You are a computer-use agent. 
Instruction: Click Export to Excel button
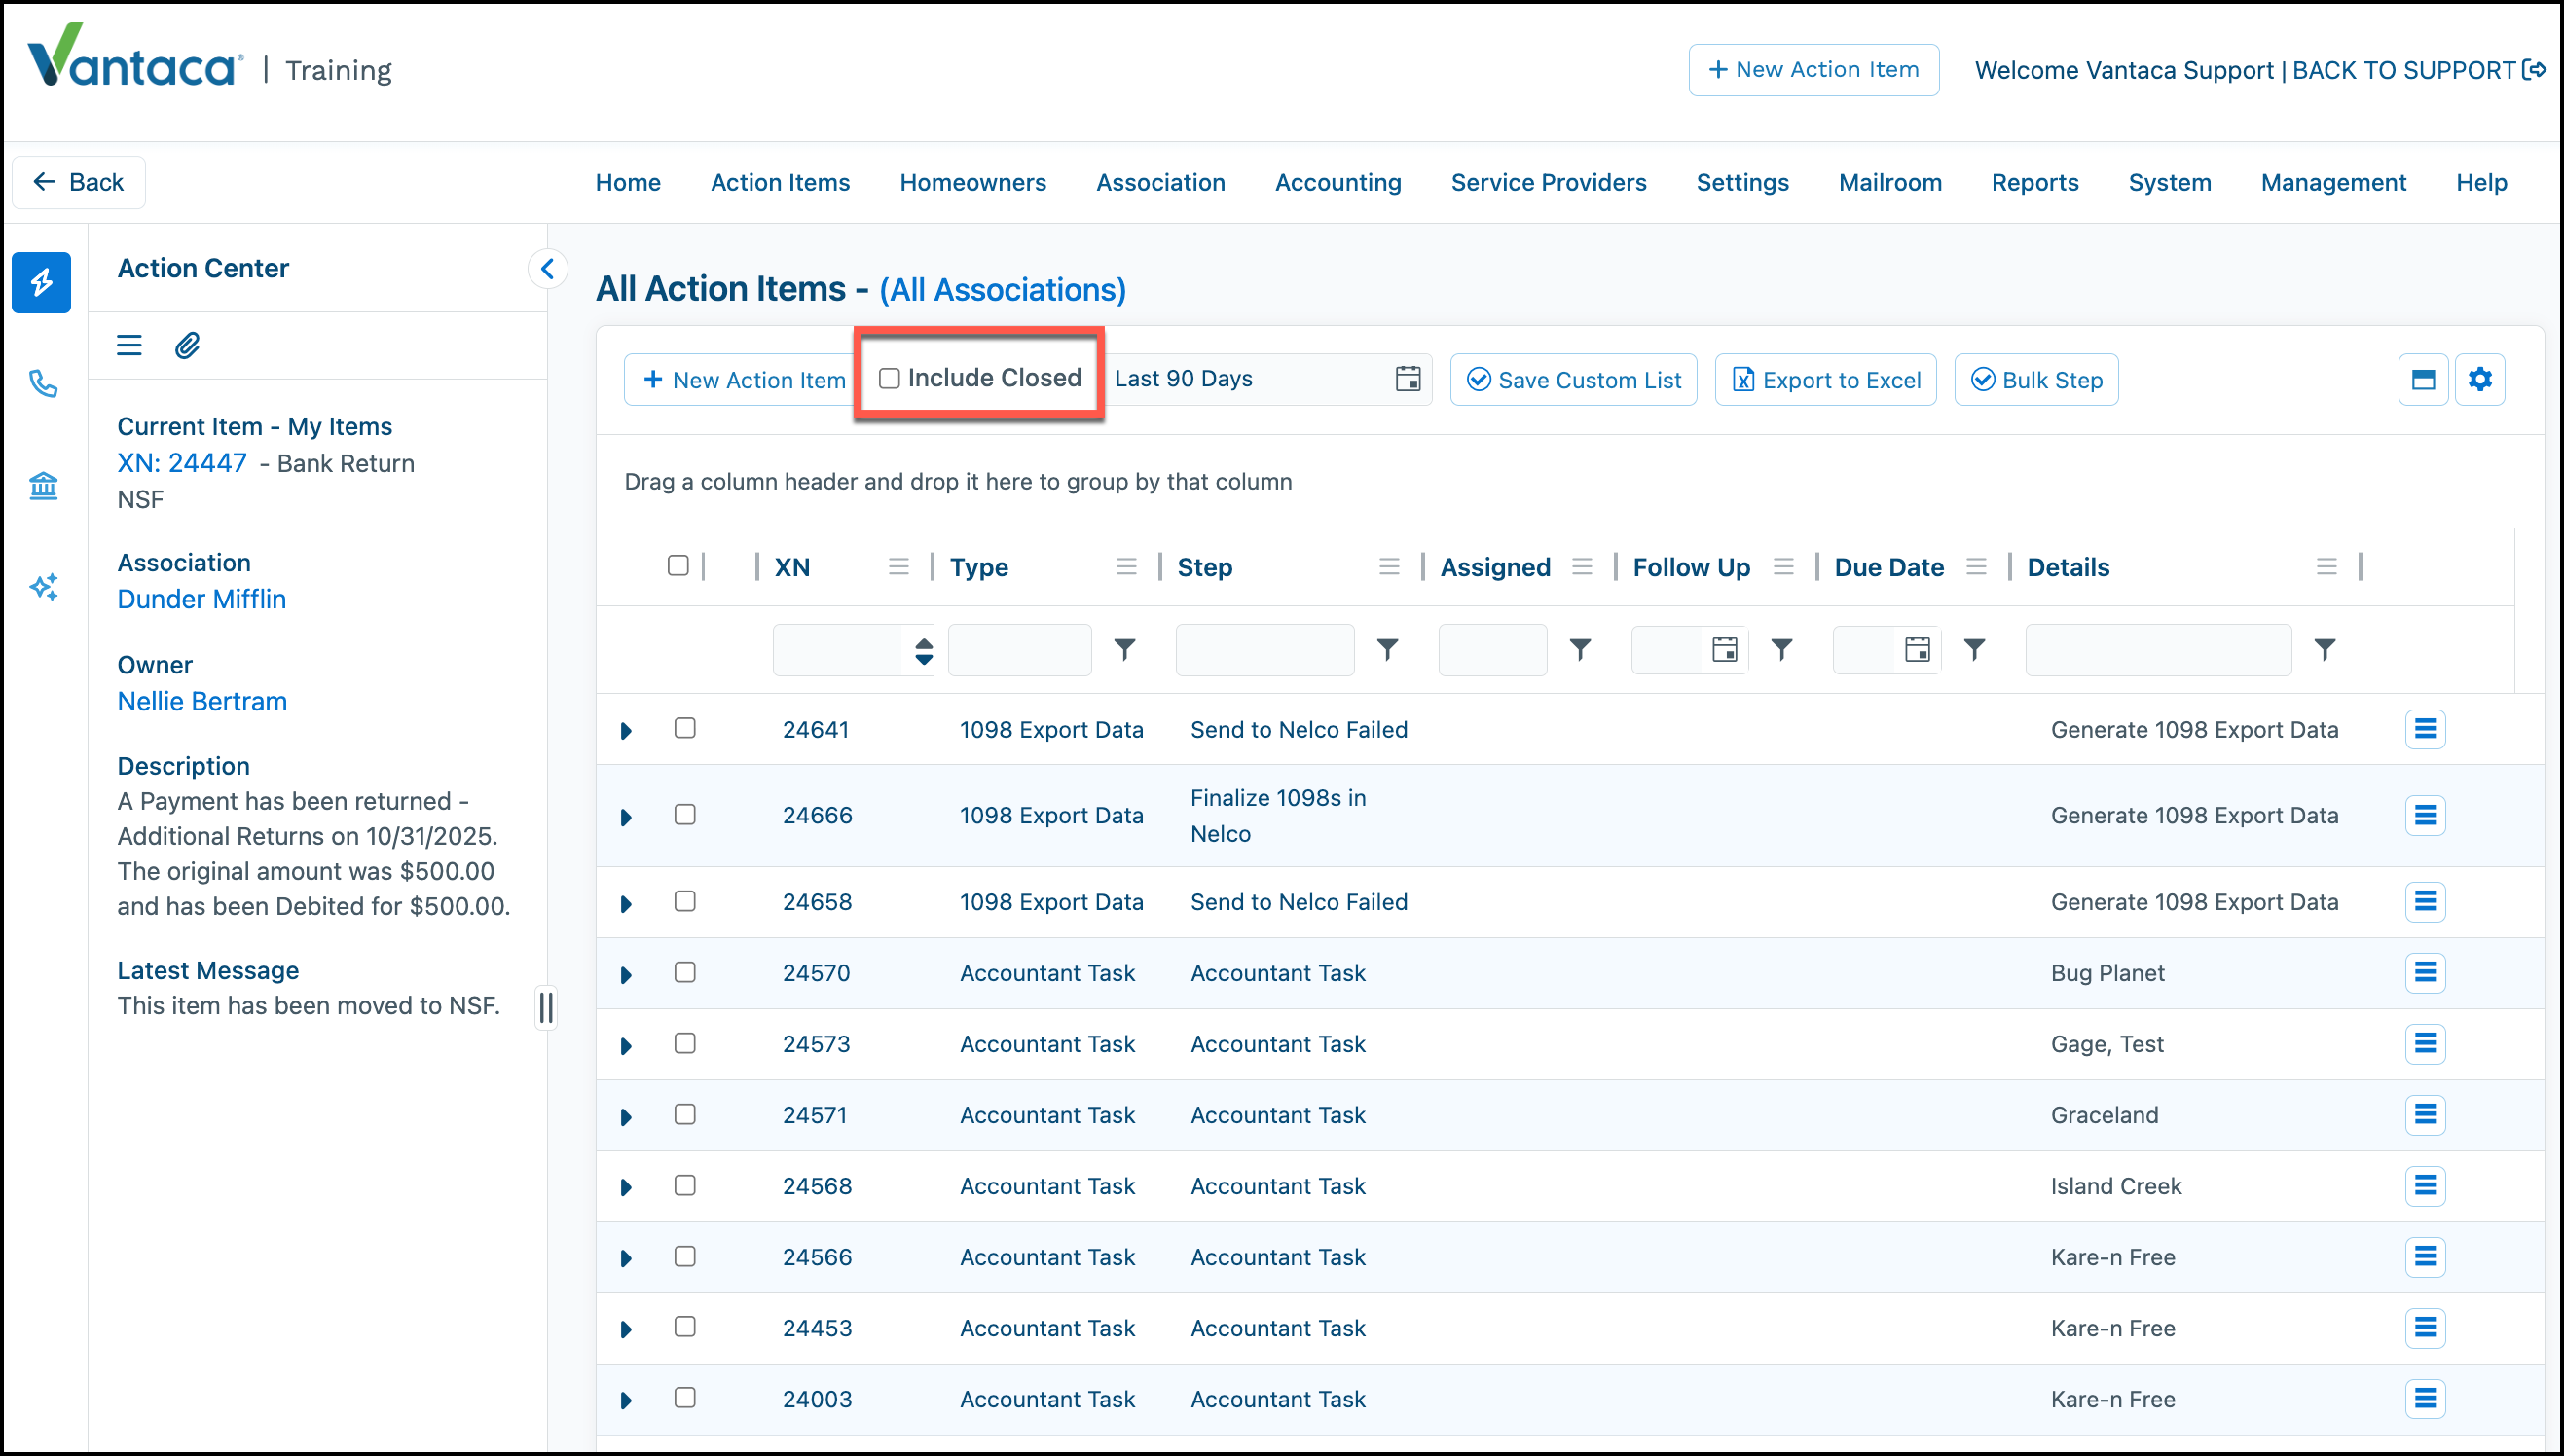pyautogui.click(x=1825, y=380)
